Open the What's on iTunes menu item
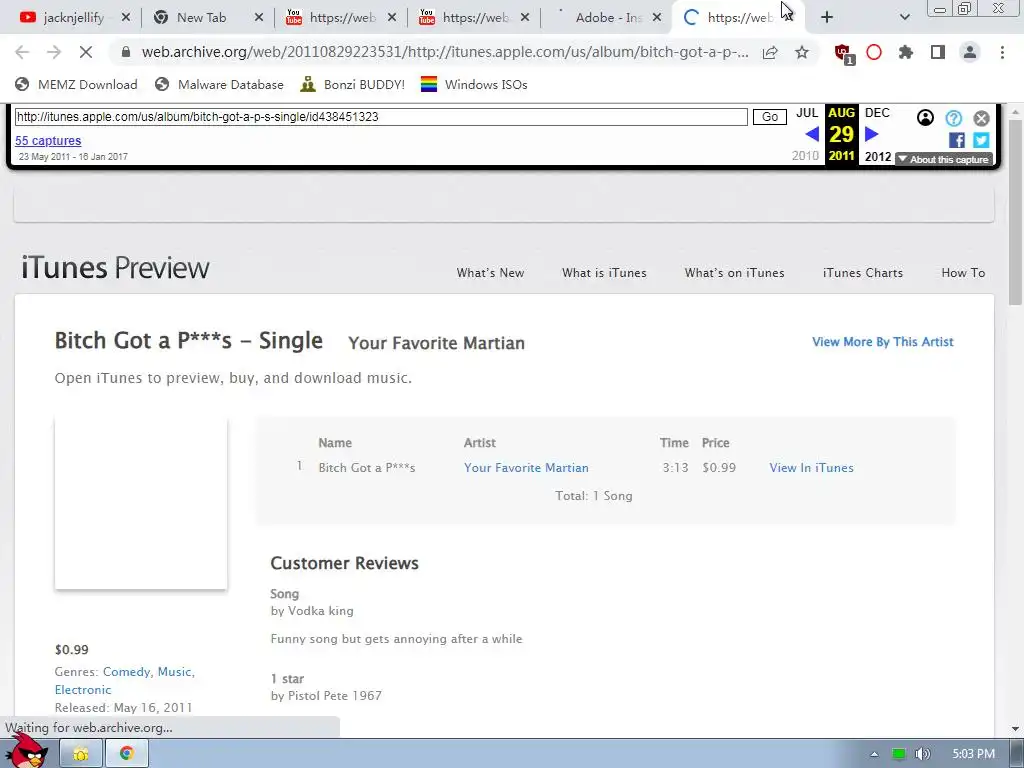1024x768 pixels. click(735, 273)
